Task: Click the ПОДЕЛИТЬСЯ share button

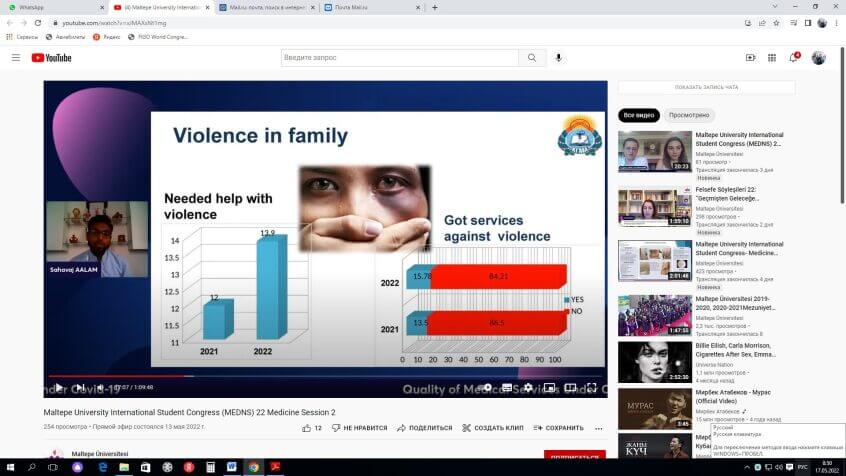Action: click(424, 428)
